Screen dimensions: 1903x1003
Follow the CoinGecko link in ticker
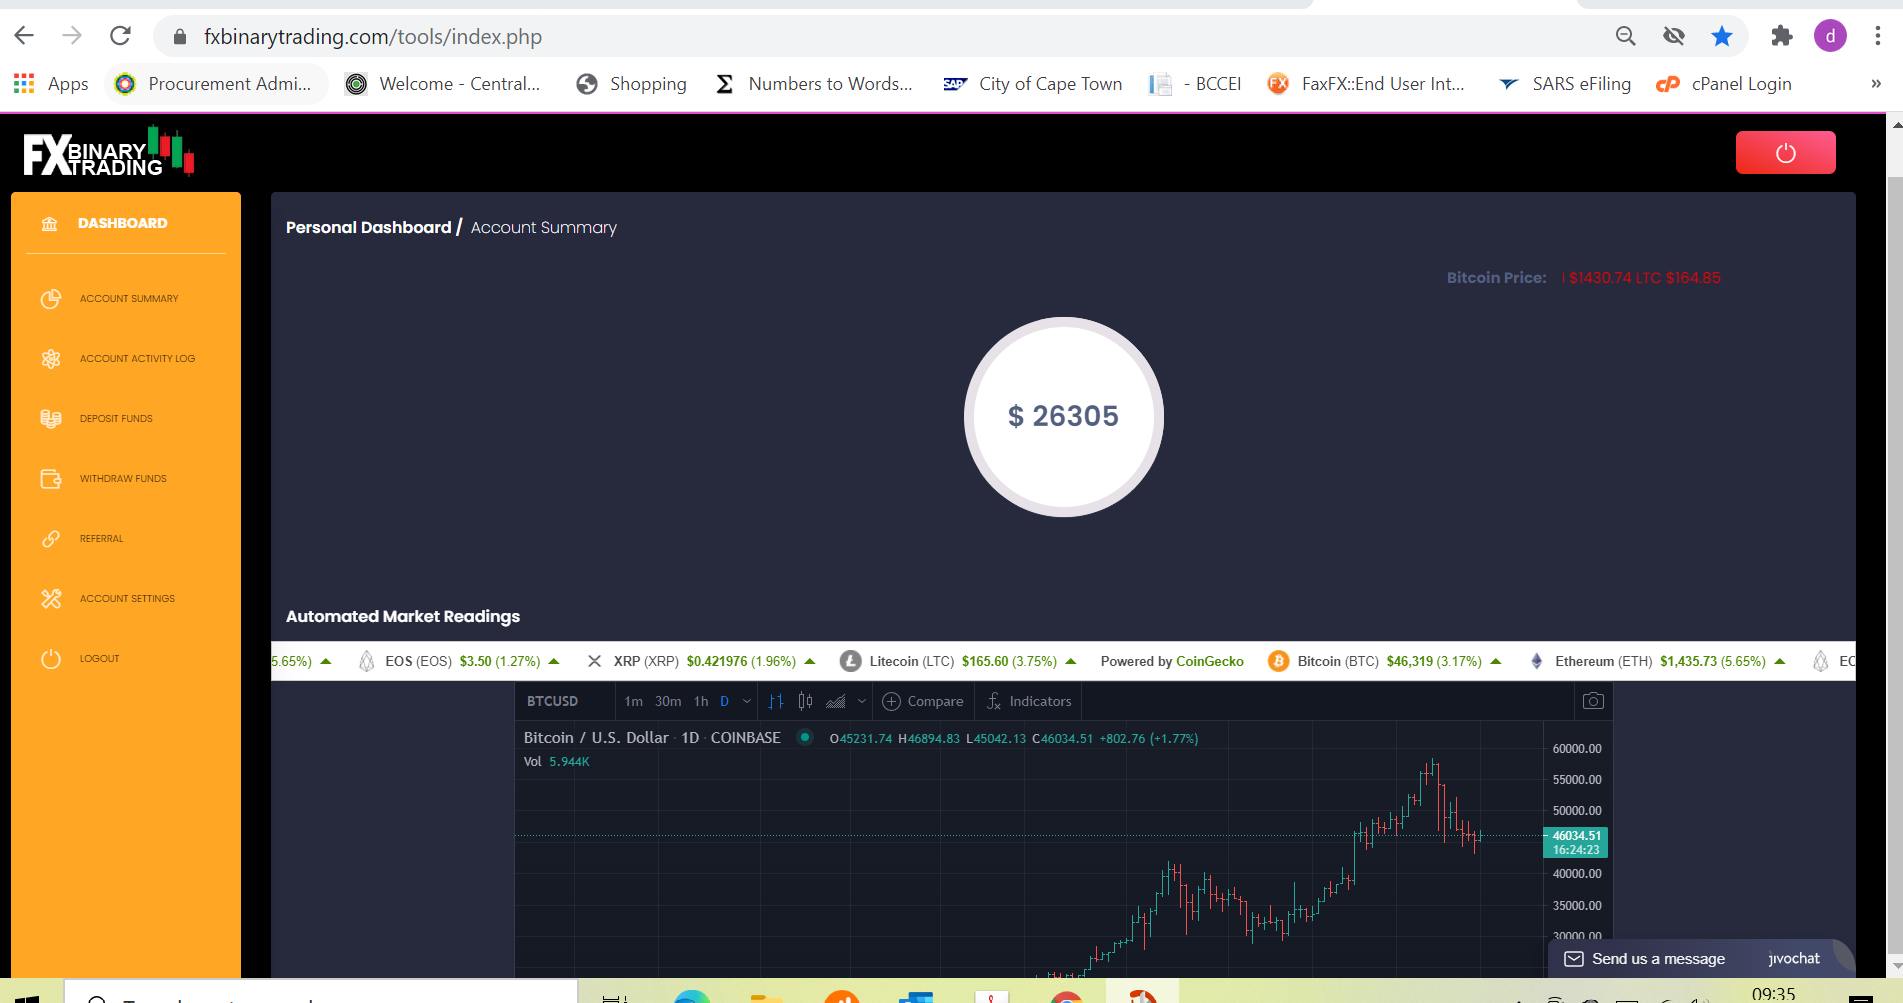[x=1209, y=661]
